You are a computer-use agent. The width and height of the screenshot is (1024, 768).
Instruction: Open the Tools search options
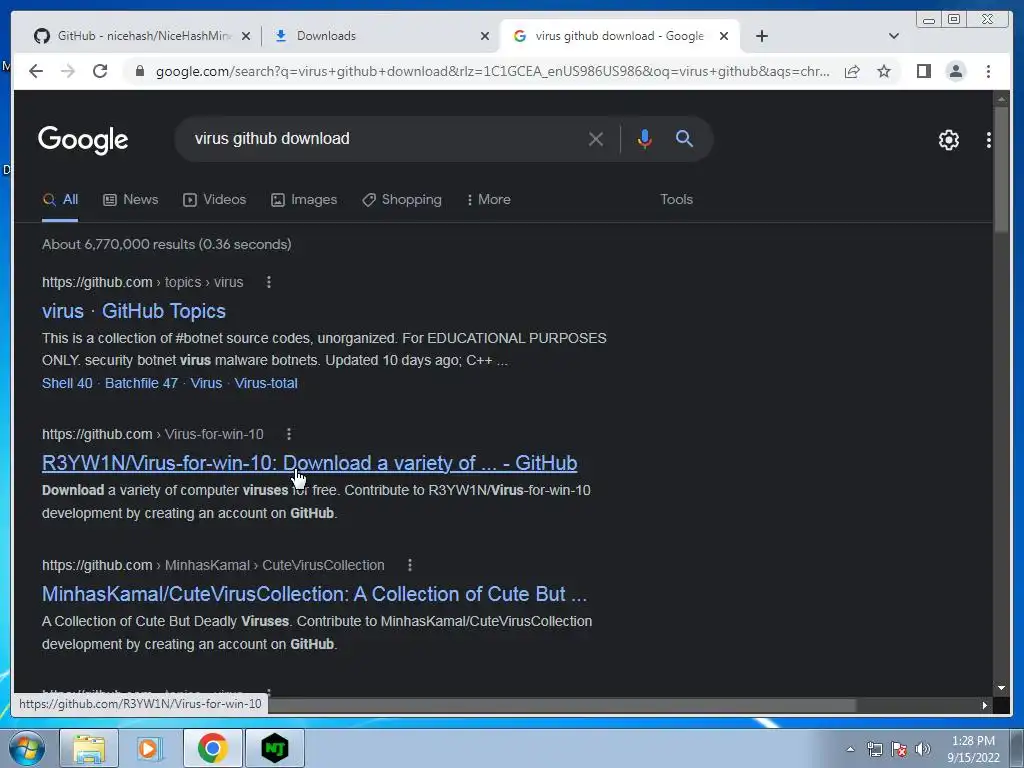point(676,200)
